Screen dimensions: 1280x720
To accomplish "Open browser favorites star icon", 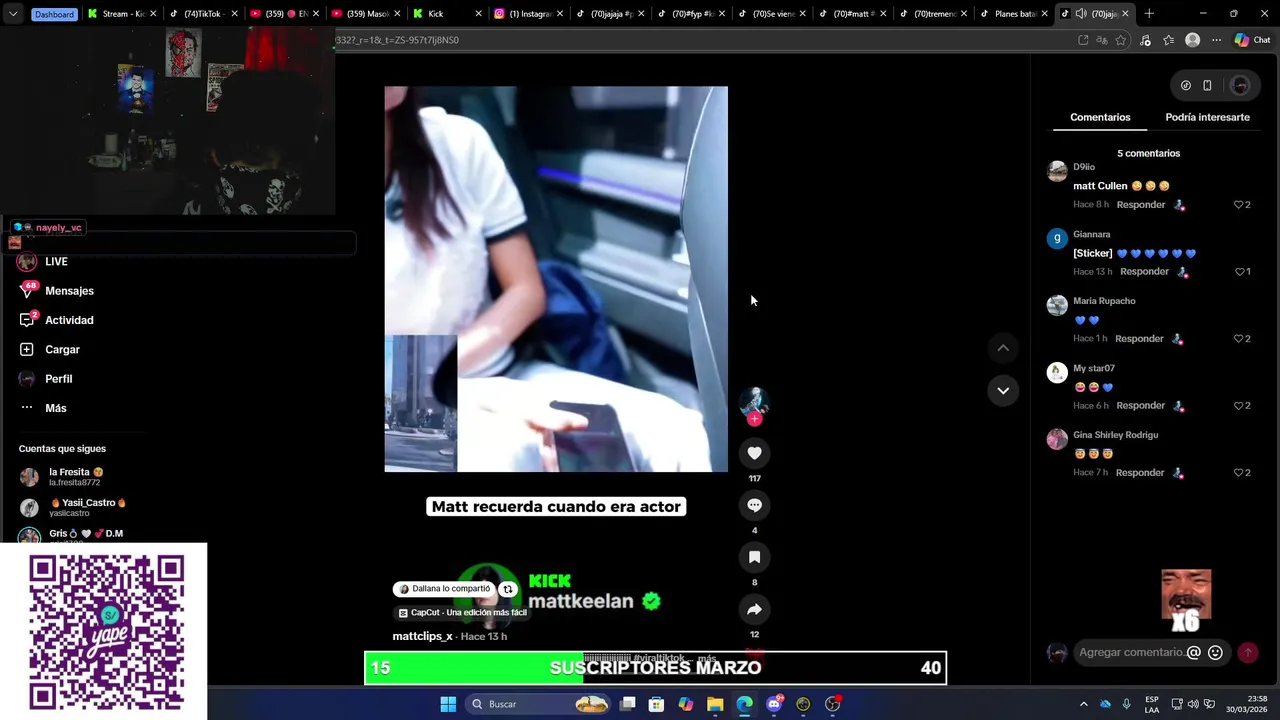I will (1168, 40).
